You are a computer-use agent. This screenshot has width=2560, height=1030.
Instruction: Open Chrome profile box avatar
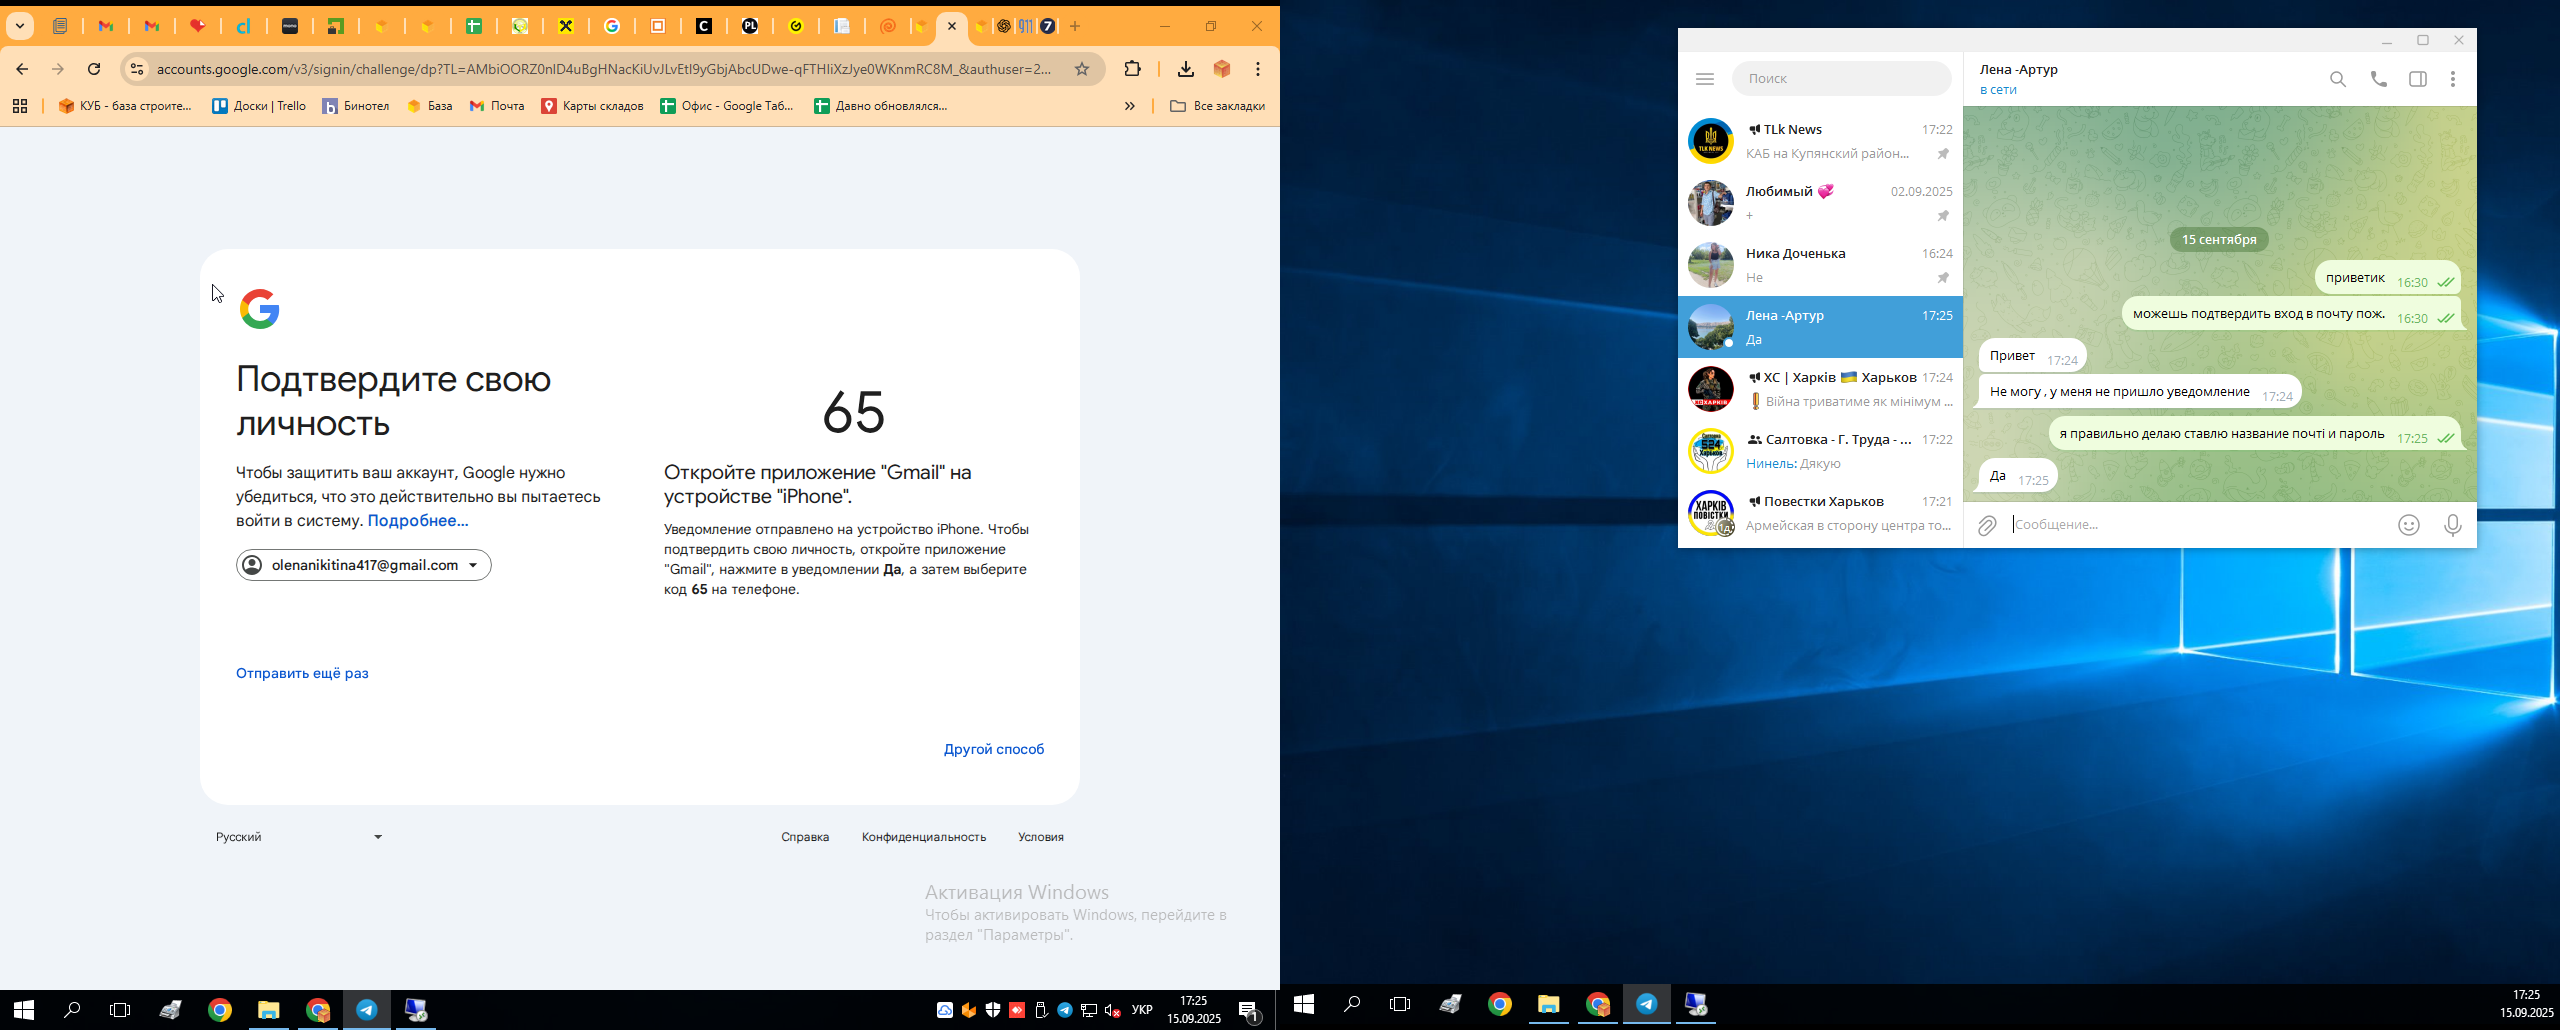point(1222,69)
